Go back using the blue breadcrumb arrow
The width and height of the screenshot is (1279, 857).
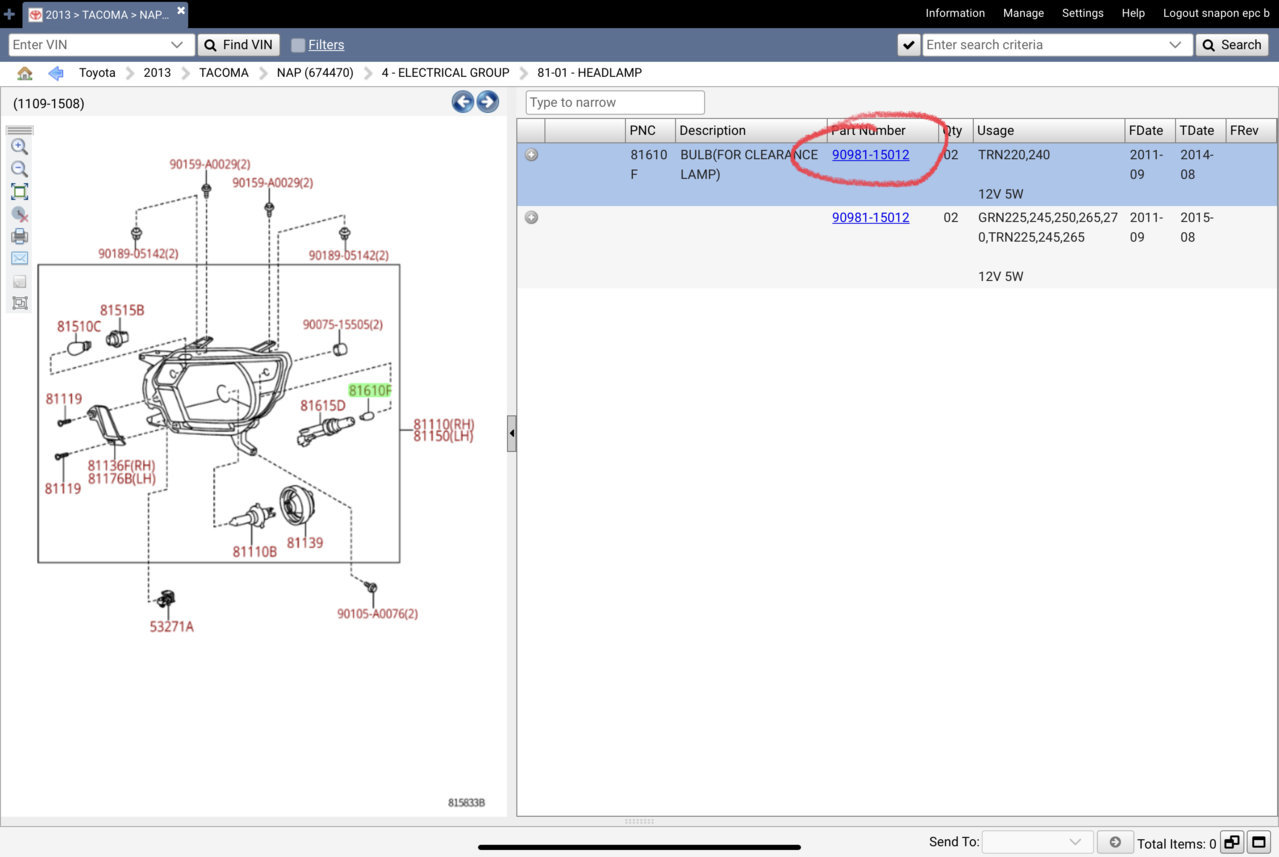click(56, 73)
